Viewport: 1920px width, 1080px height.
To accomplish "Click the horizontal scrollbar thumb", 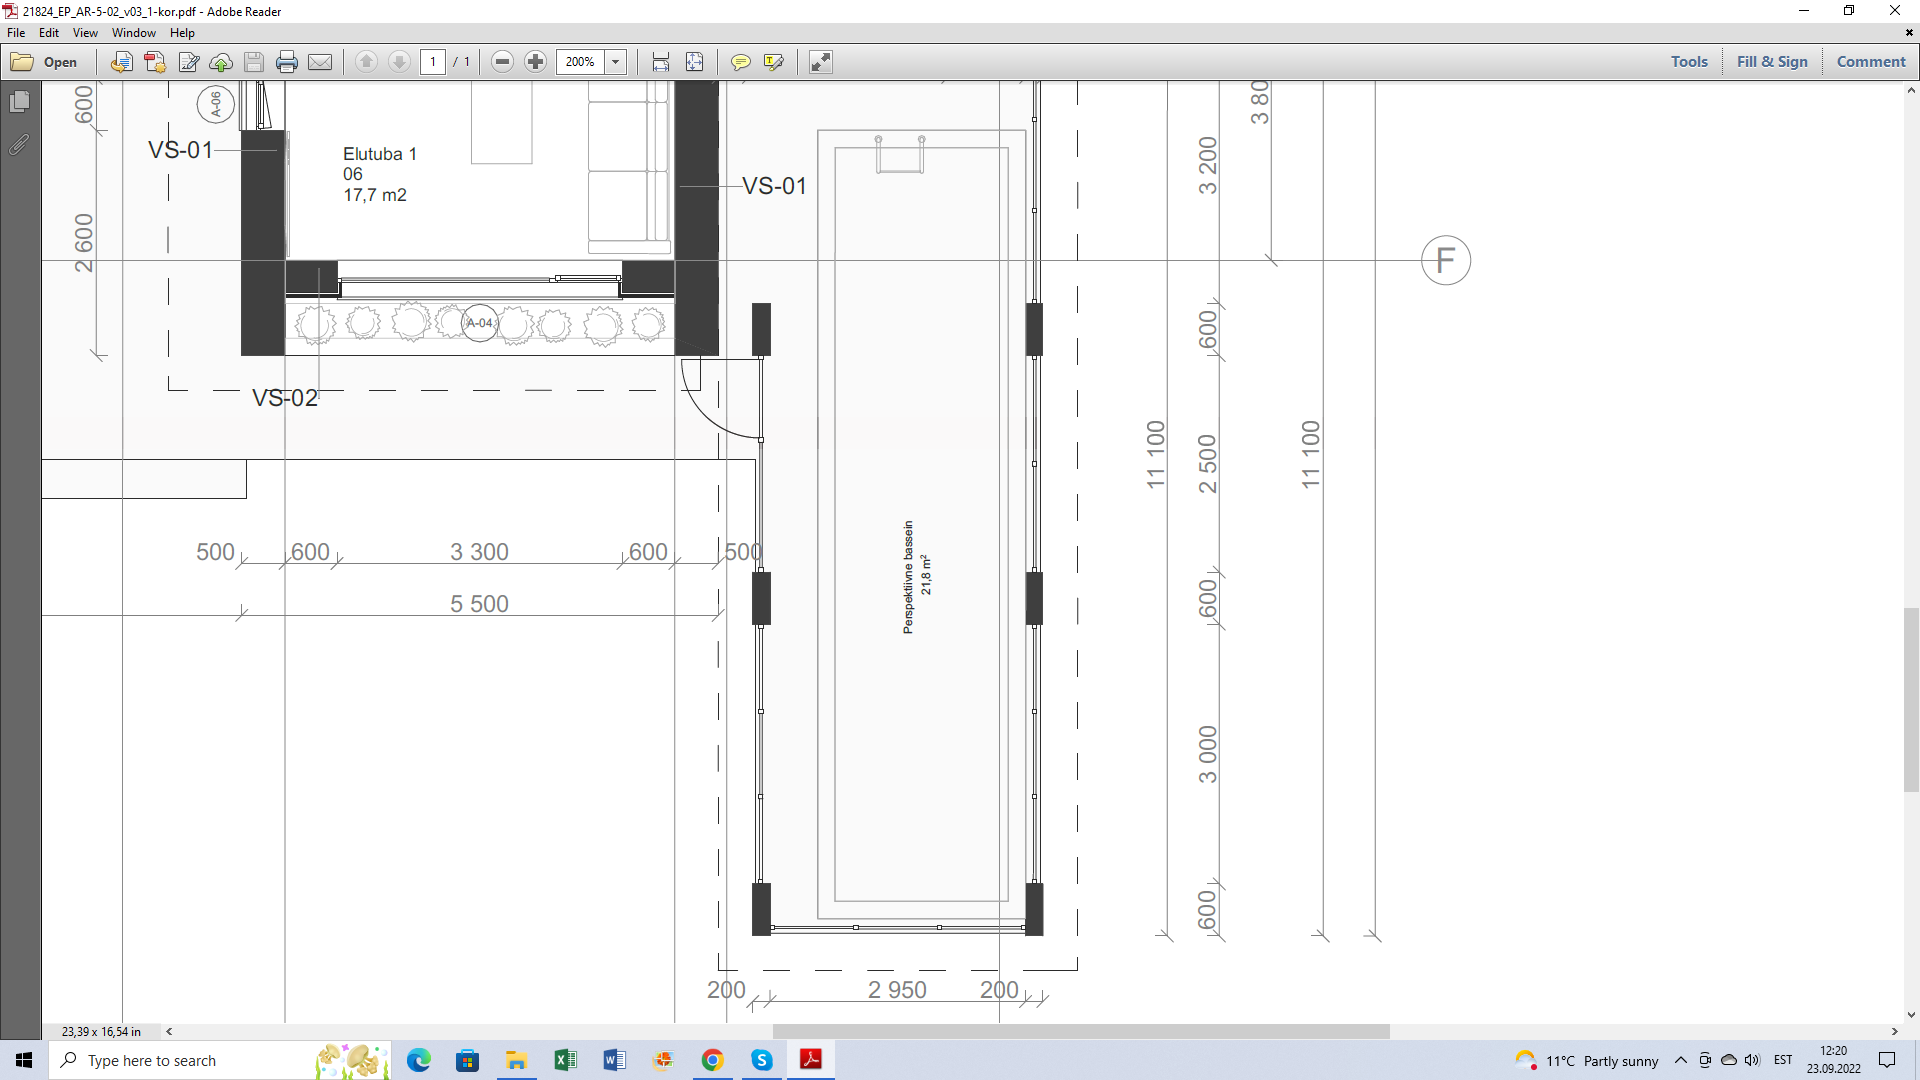I will click(x=1080, y=1031).
